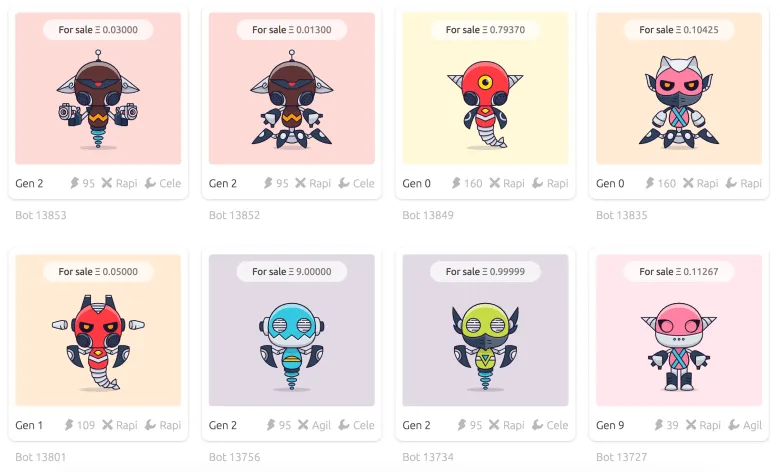This screenshot has height=472, width=780.
Task: Click the lightning bolt icon on Bot 13734 card
Action: 462,425
